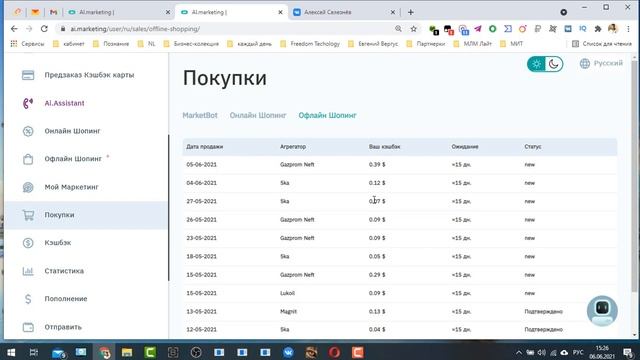This screenshot has height=360, width=640.
Task: Click the Дата продажи column header
Action: [x=204, y=147]
